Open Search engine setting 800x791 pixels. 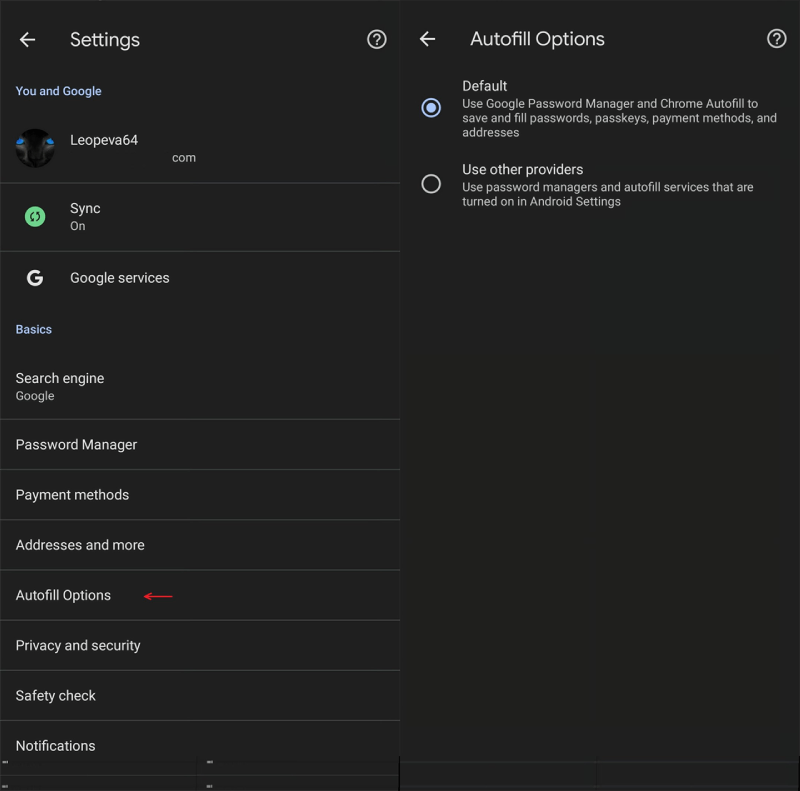point(60,386)
